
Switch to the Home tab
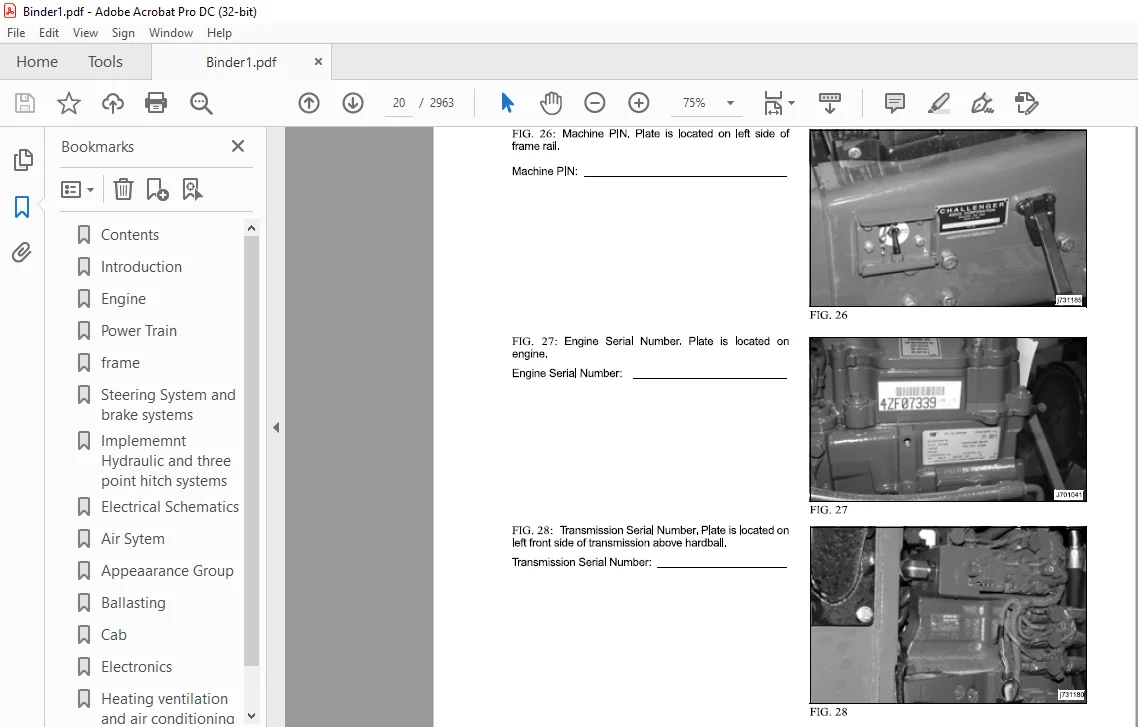(x=37, y=62)
